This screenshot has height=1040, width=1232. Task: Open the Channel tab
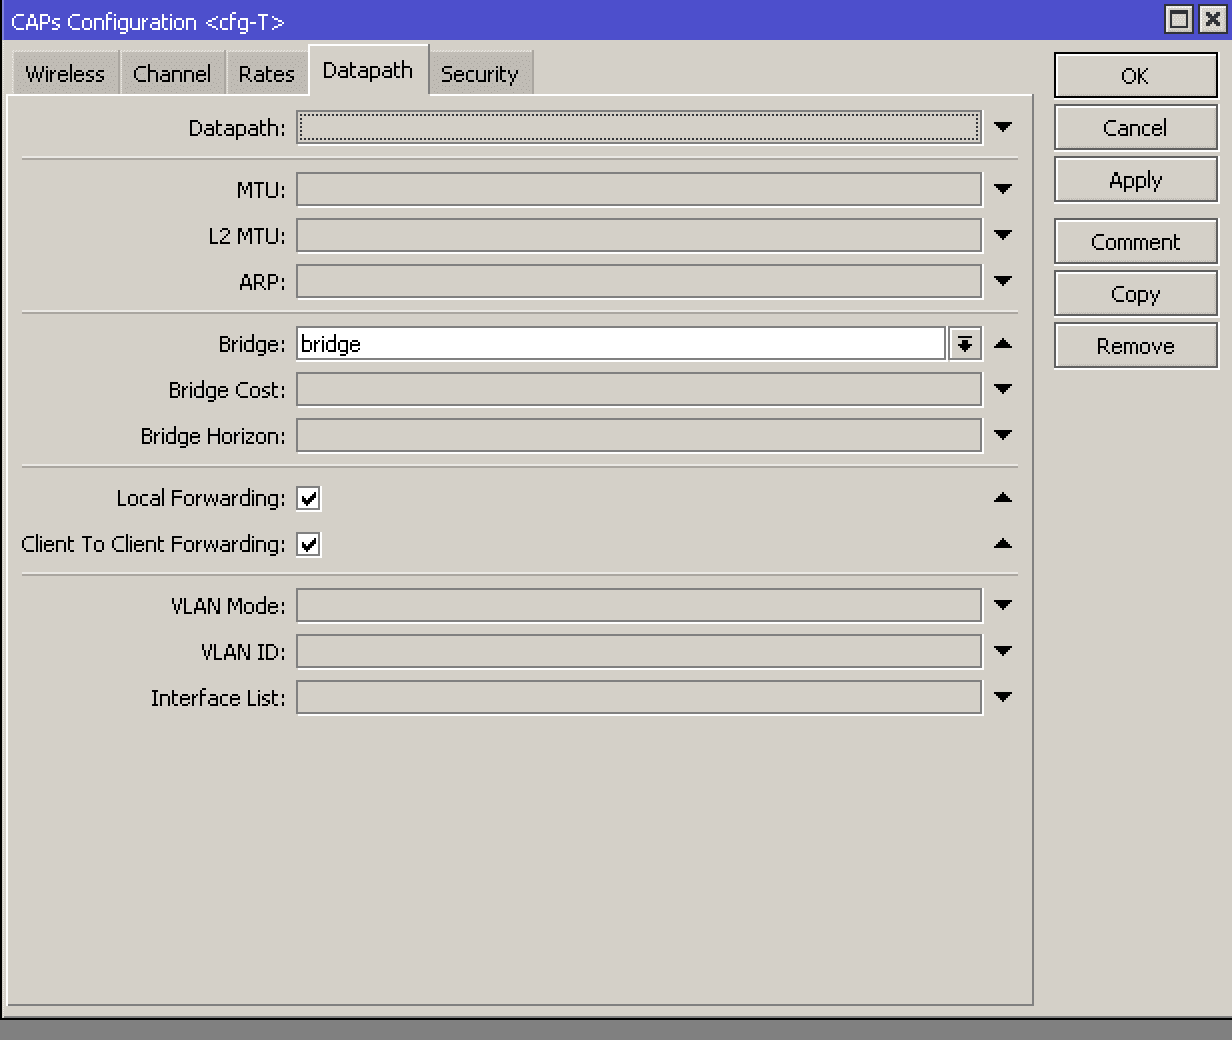pyautogui.click(x=172, y=74)
